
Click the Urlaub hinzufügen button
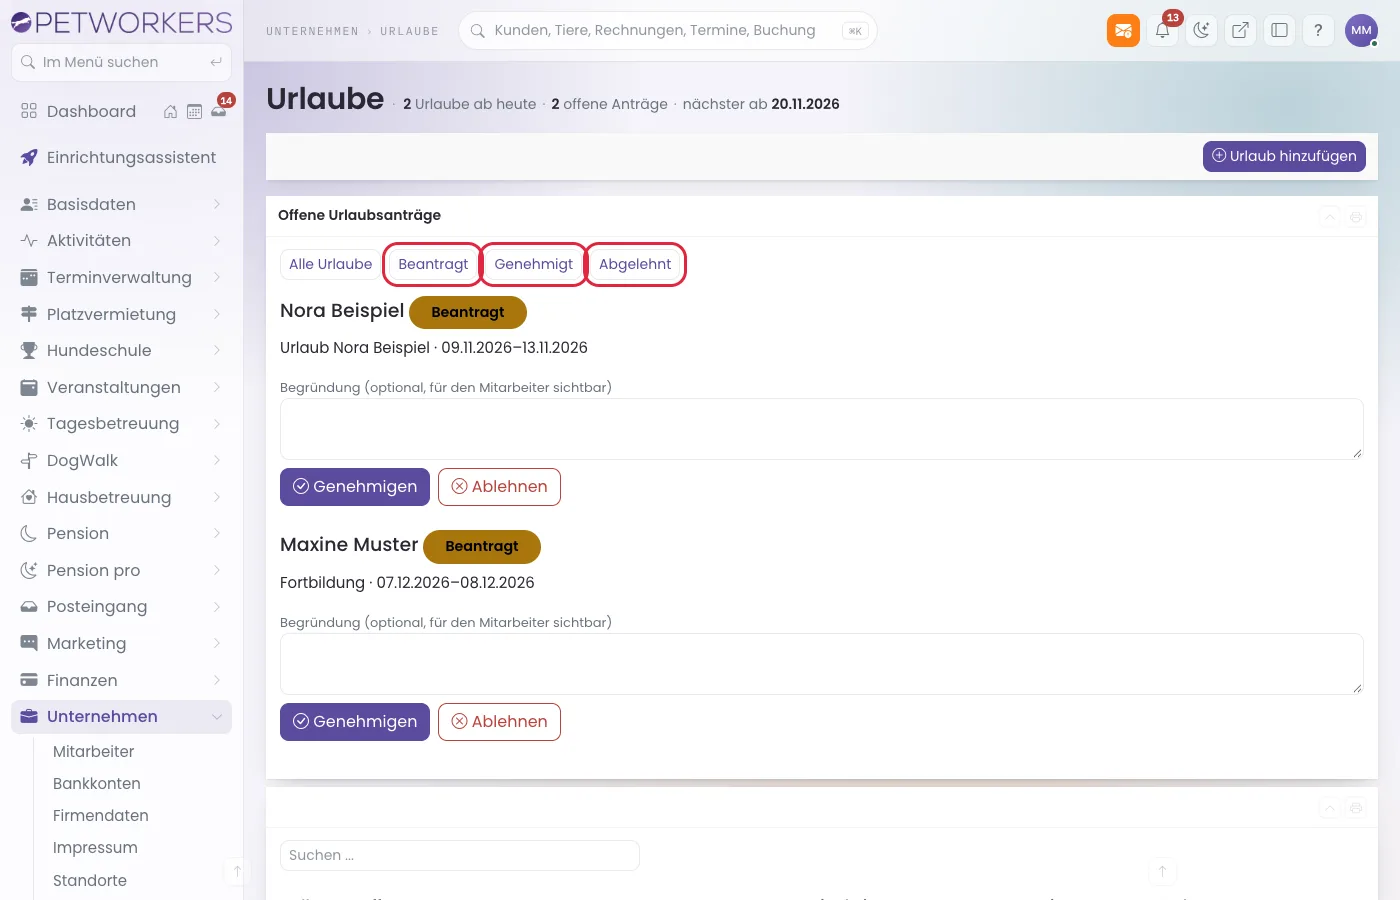point(1284,156)
